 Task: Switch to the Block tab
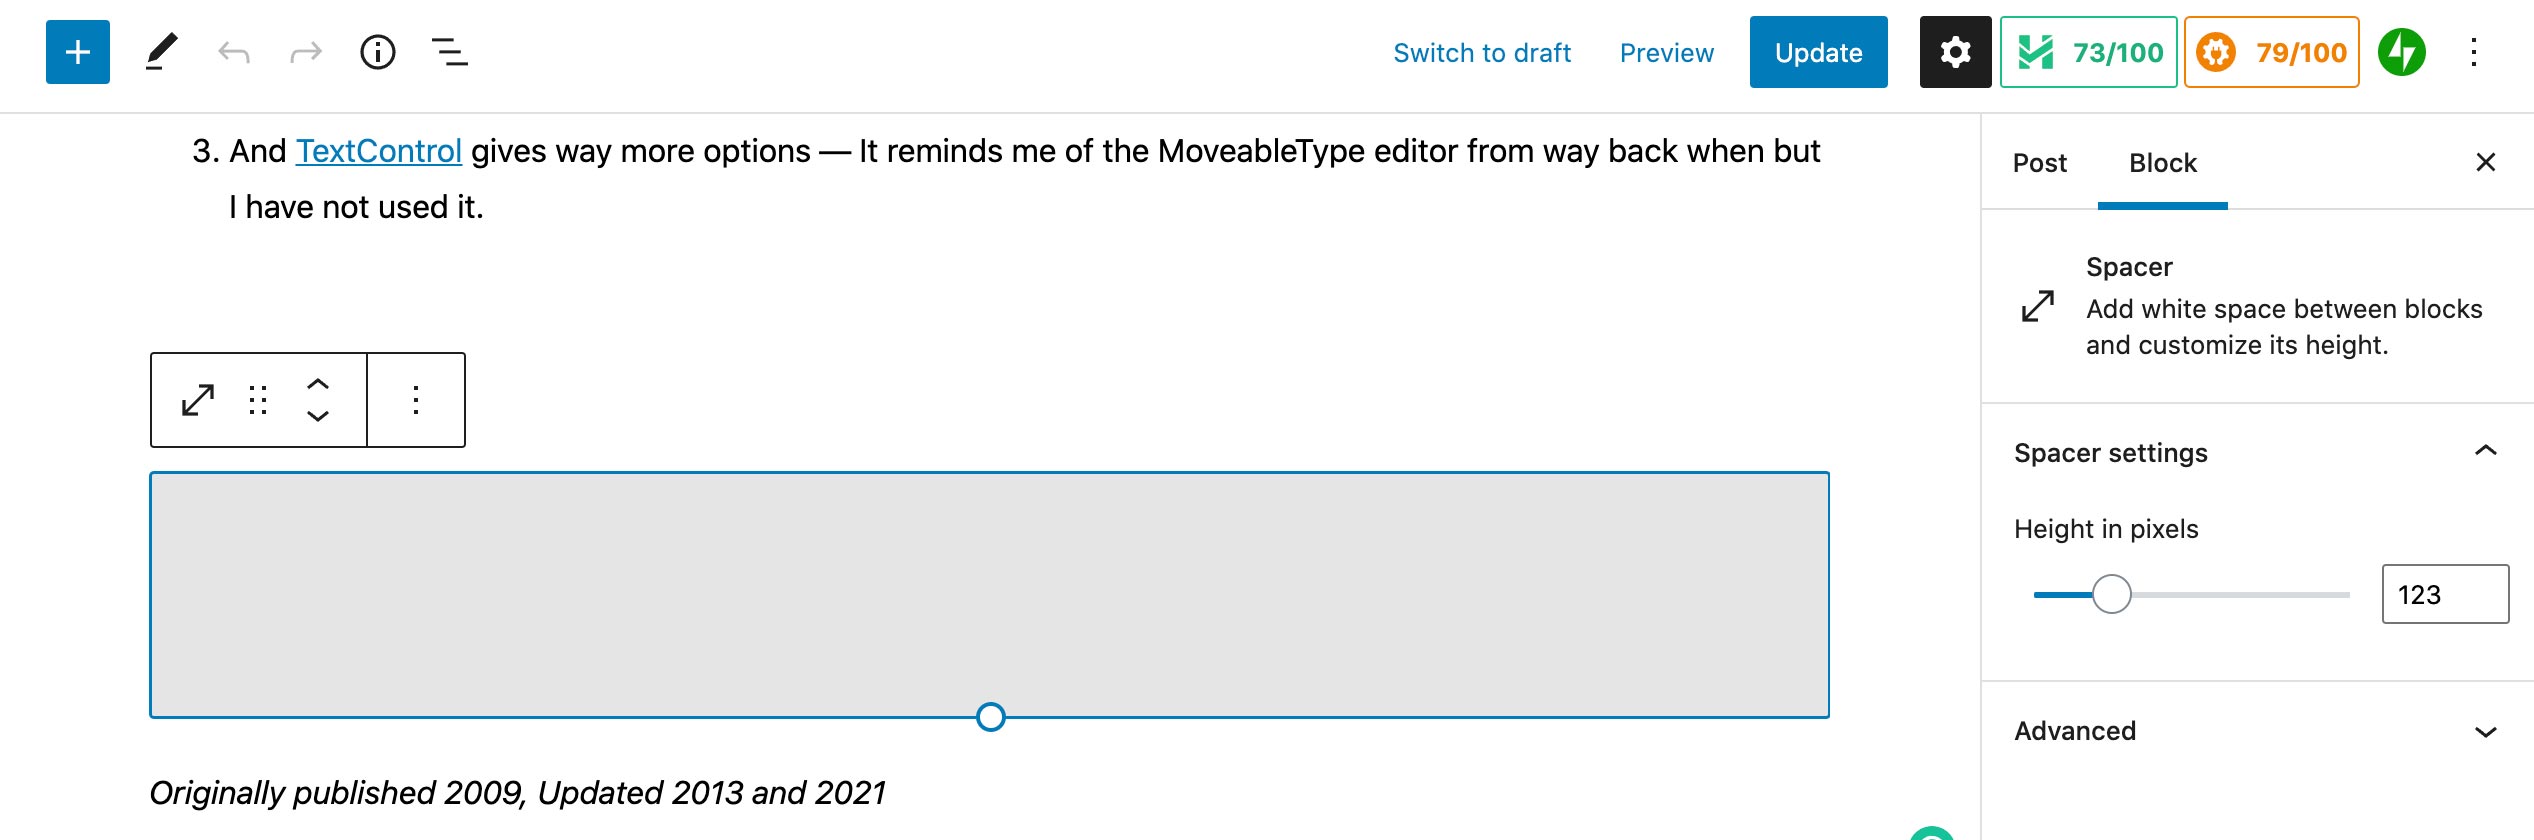2164,162
